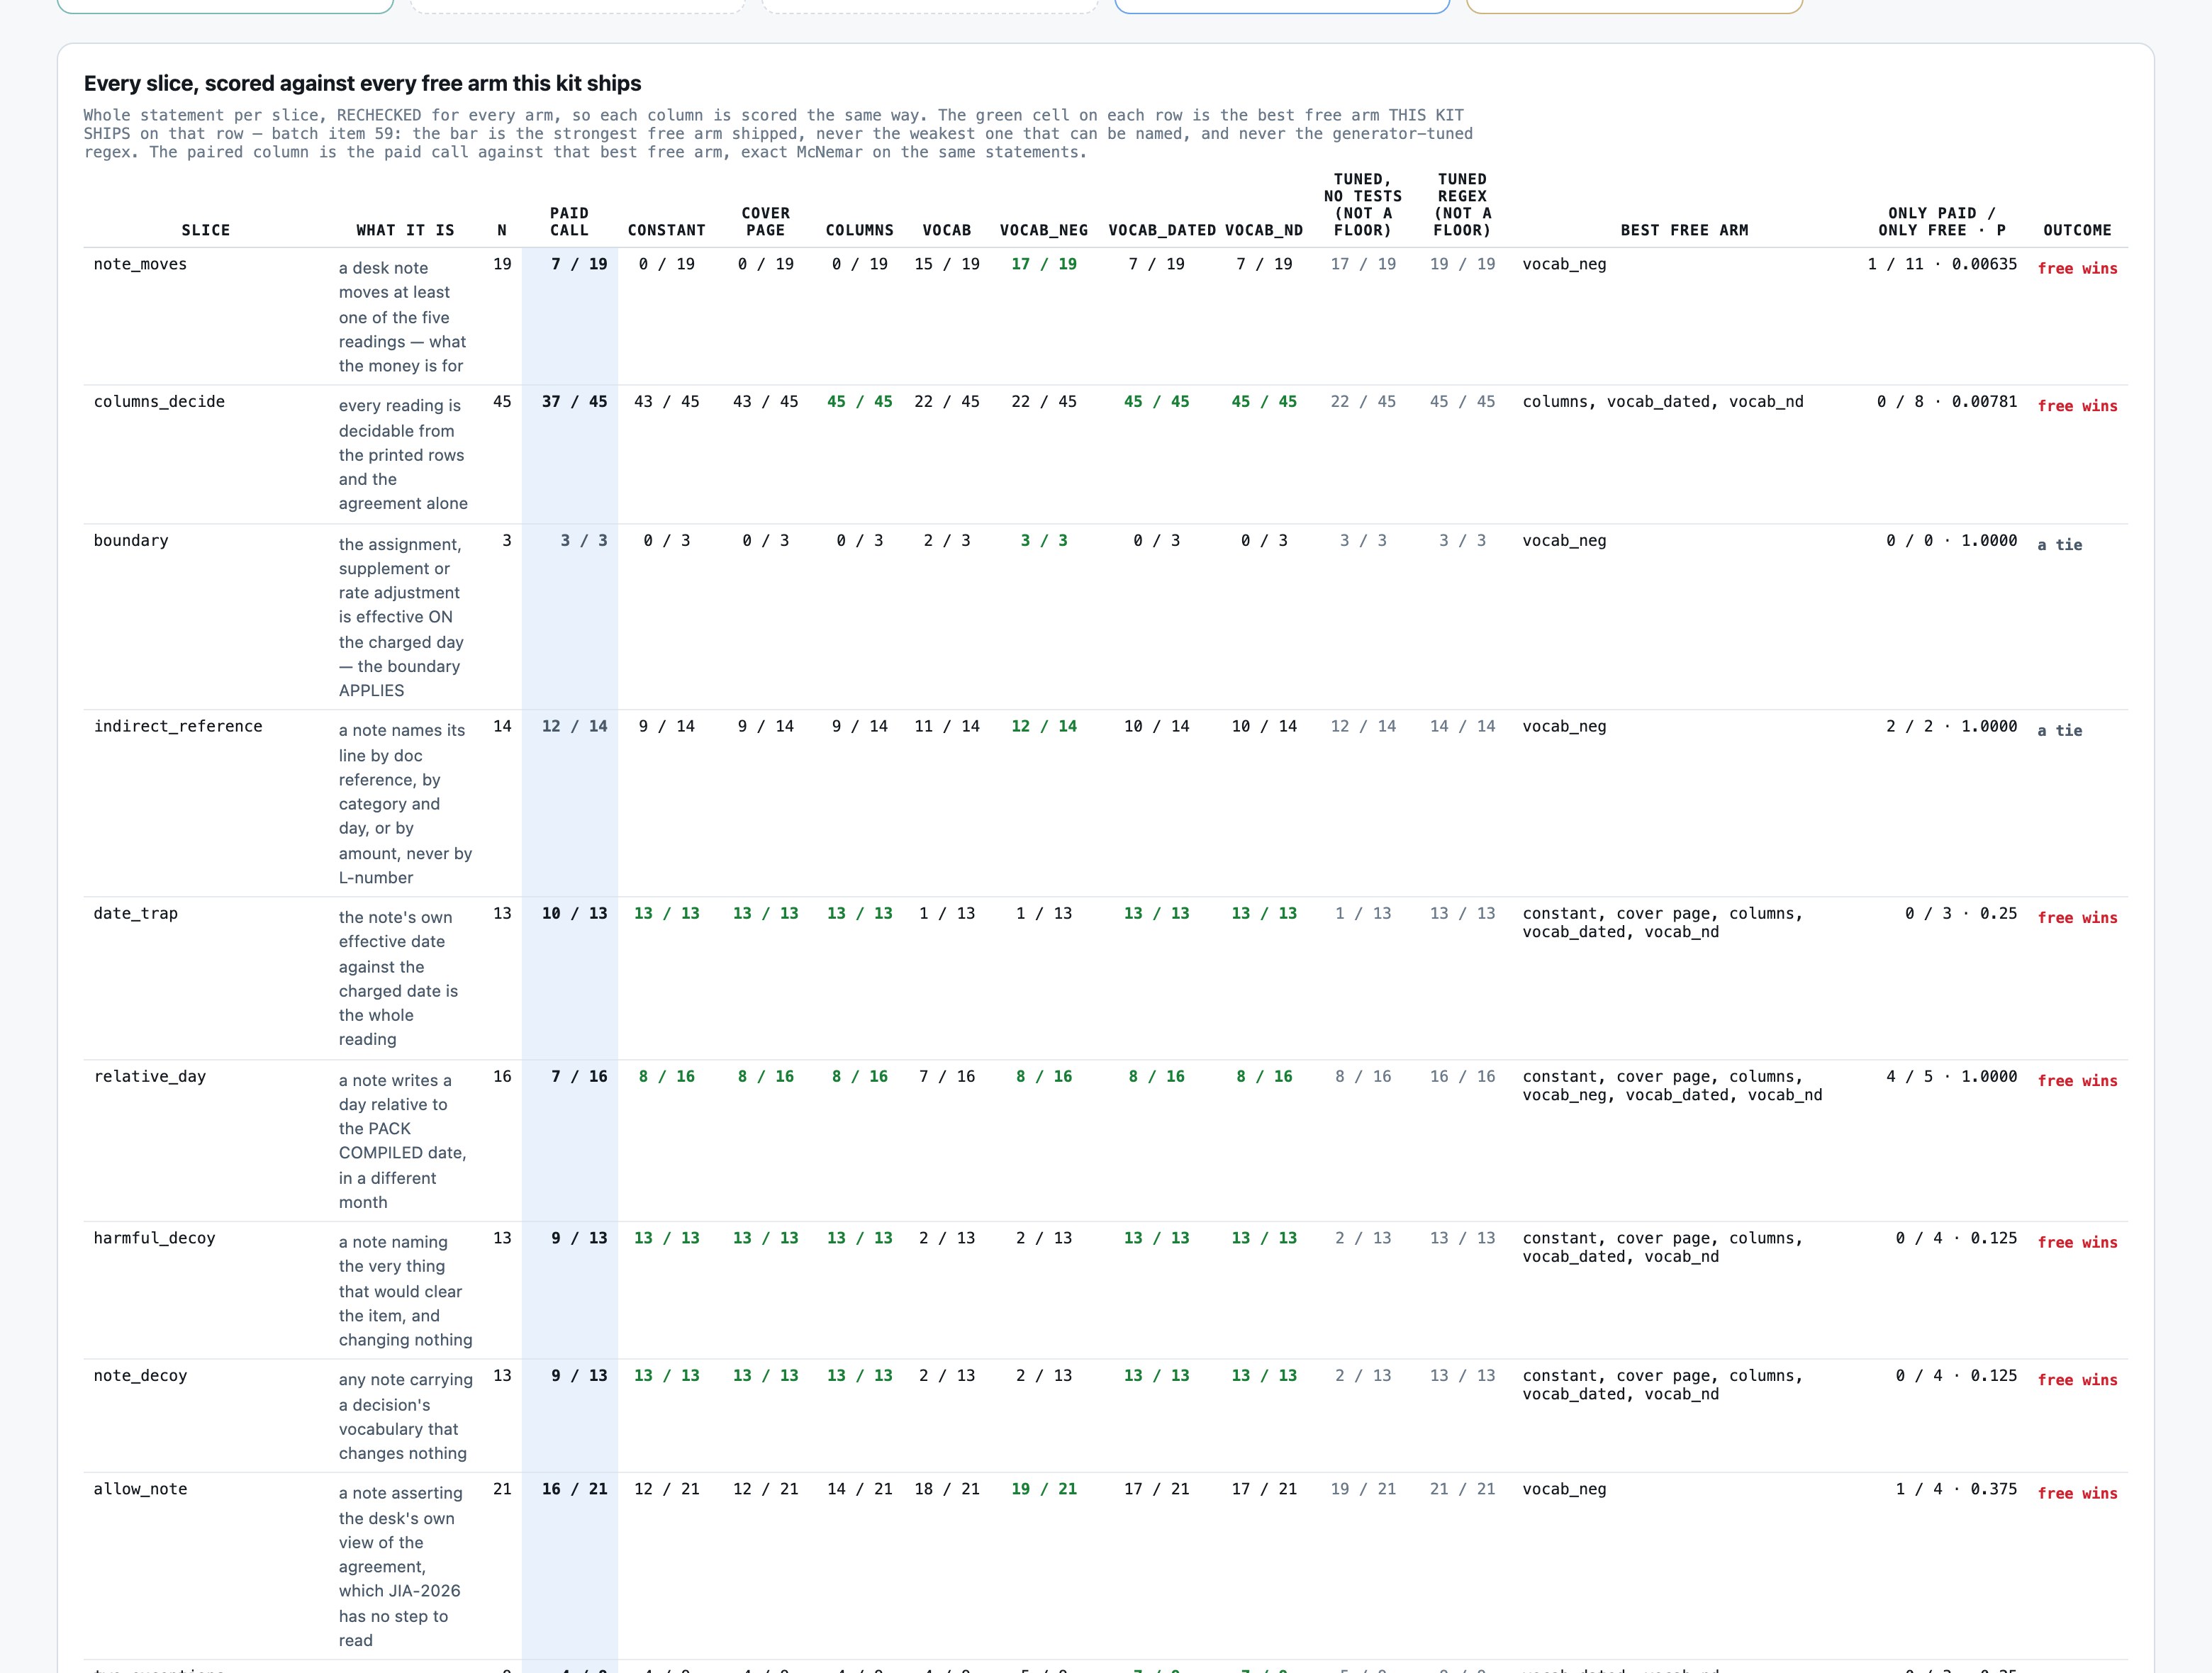Click the green 17 / 19 cell for note_moves
The height and width of the screenshot is (1673, 2212).
[1044, 264]
